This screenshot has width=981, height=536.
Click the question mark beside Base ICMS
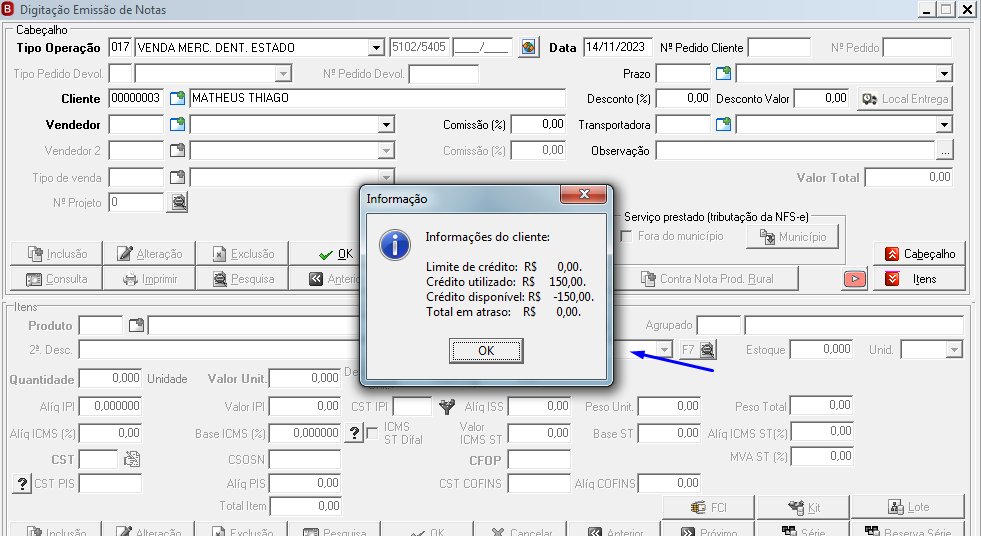354,433
